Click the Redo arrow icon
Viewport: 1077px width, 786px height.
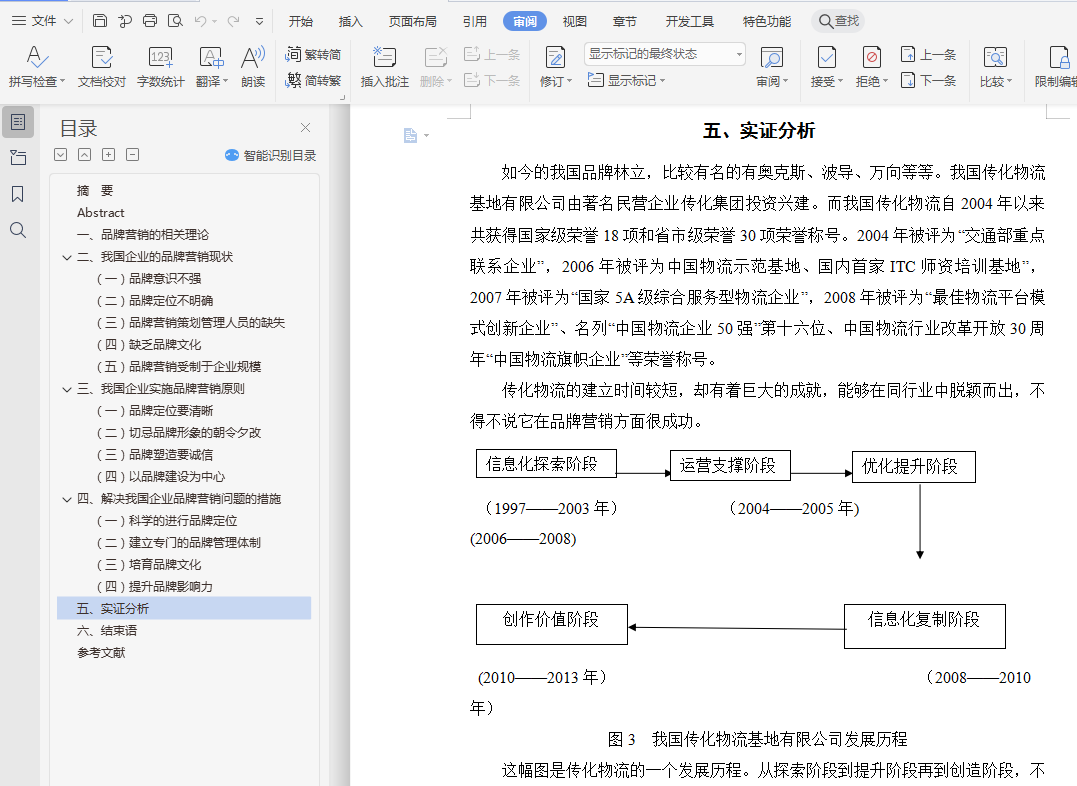pyautogui.click(x=234, y=21)
